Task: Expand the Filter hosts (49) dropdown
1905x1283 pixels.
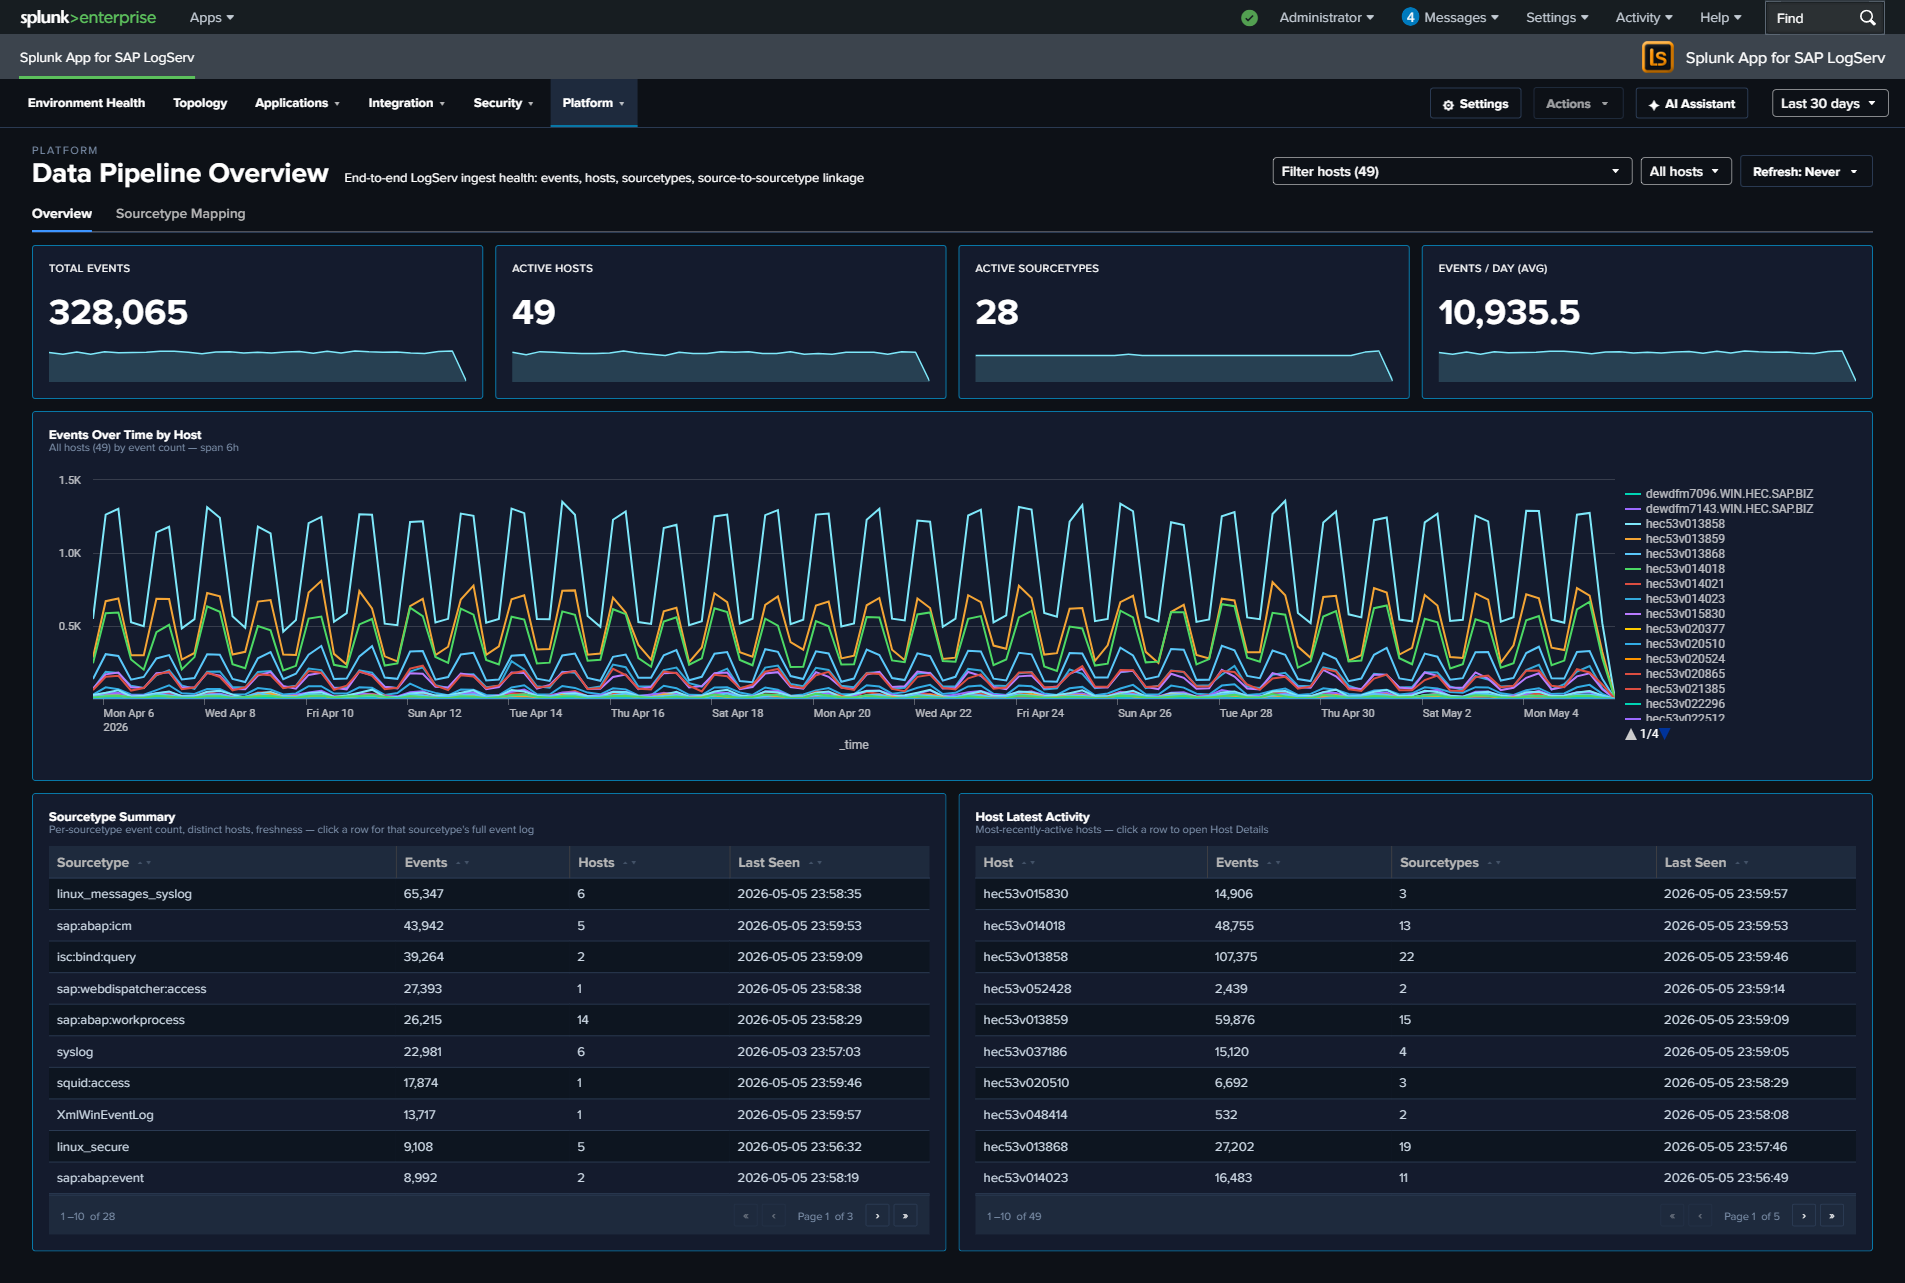Action: 1451,171
